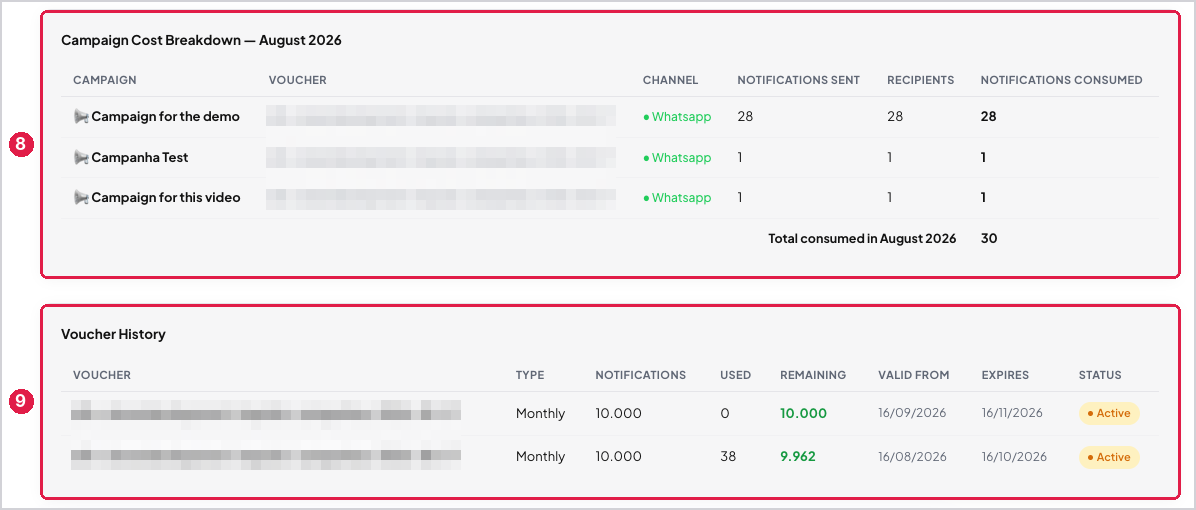1196x510 pixels.
Task: Click the NOTIFICATIONS header in Voucher History
Action: (x=641, y=375)
